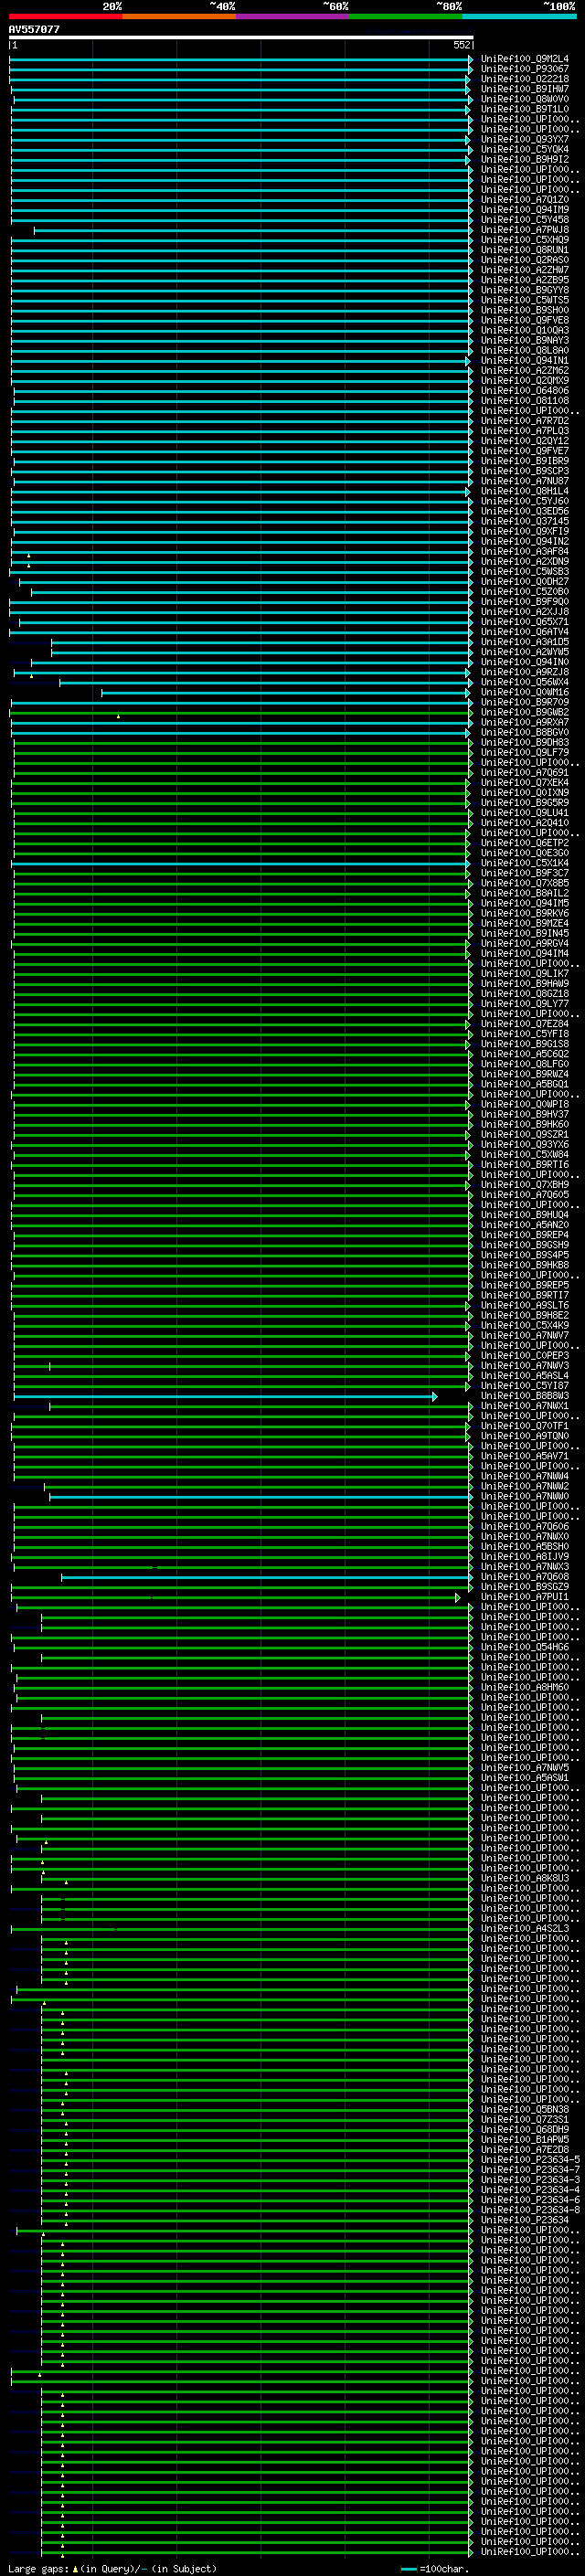Click the UniRef100_B9DH83 label
Viewport: 585px width, 2576px height.
click(x=524, y=743)
